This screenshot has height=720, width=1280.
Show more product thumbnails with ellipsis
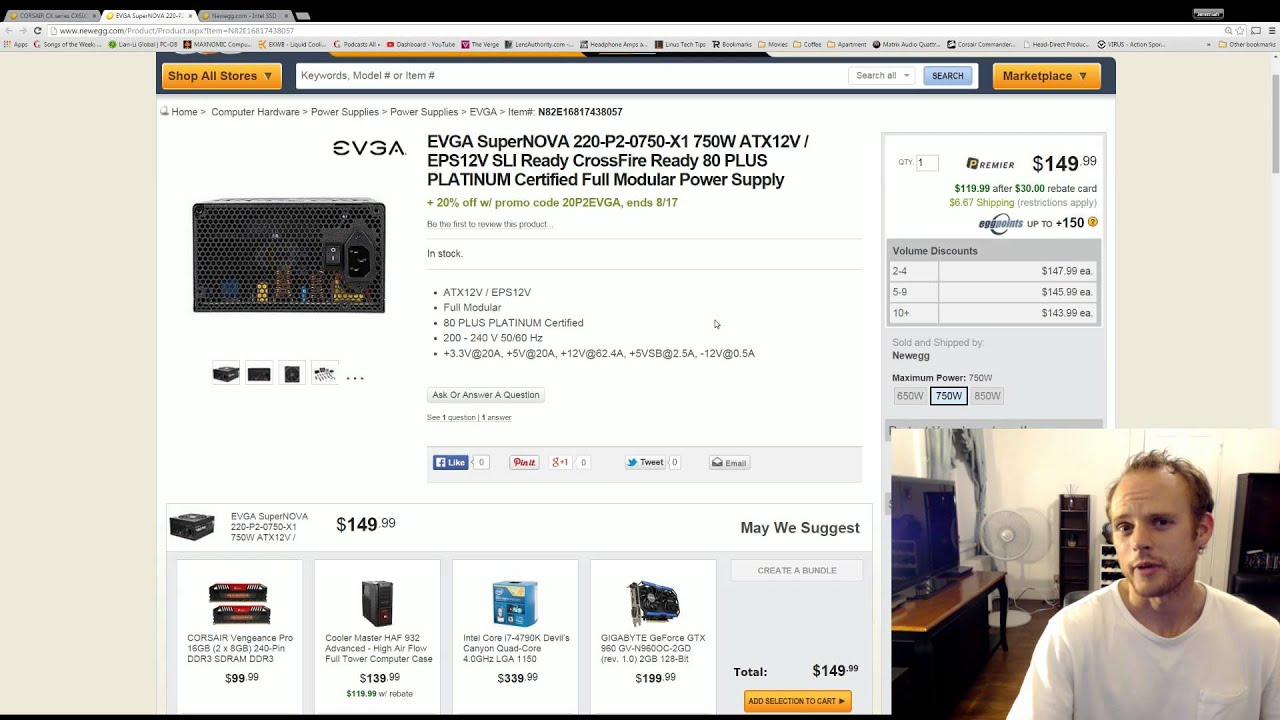[355, 377]
